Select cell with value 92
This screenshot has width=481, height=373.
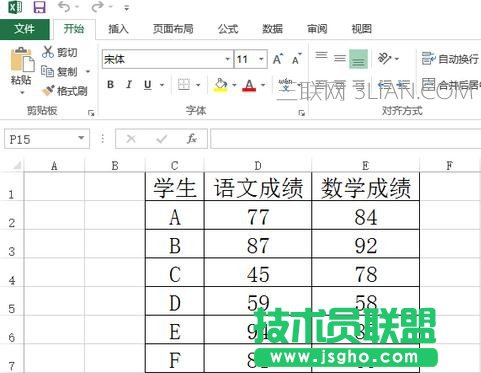tap(366, 244)
